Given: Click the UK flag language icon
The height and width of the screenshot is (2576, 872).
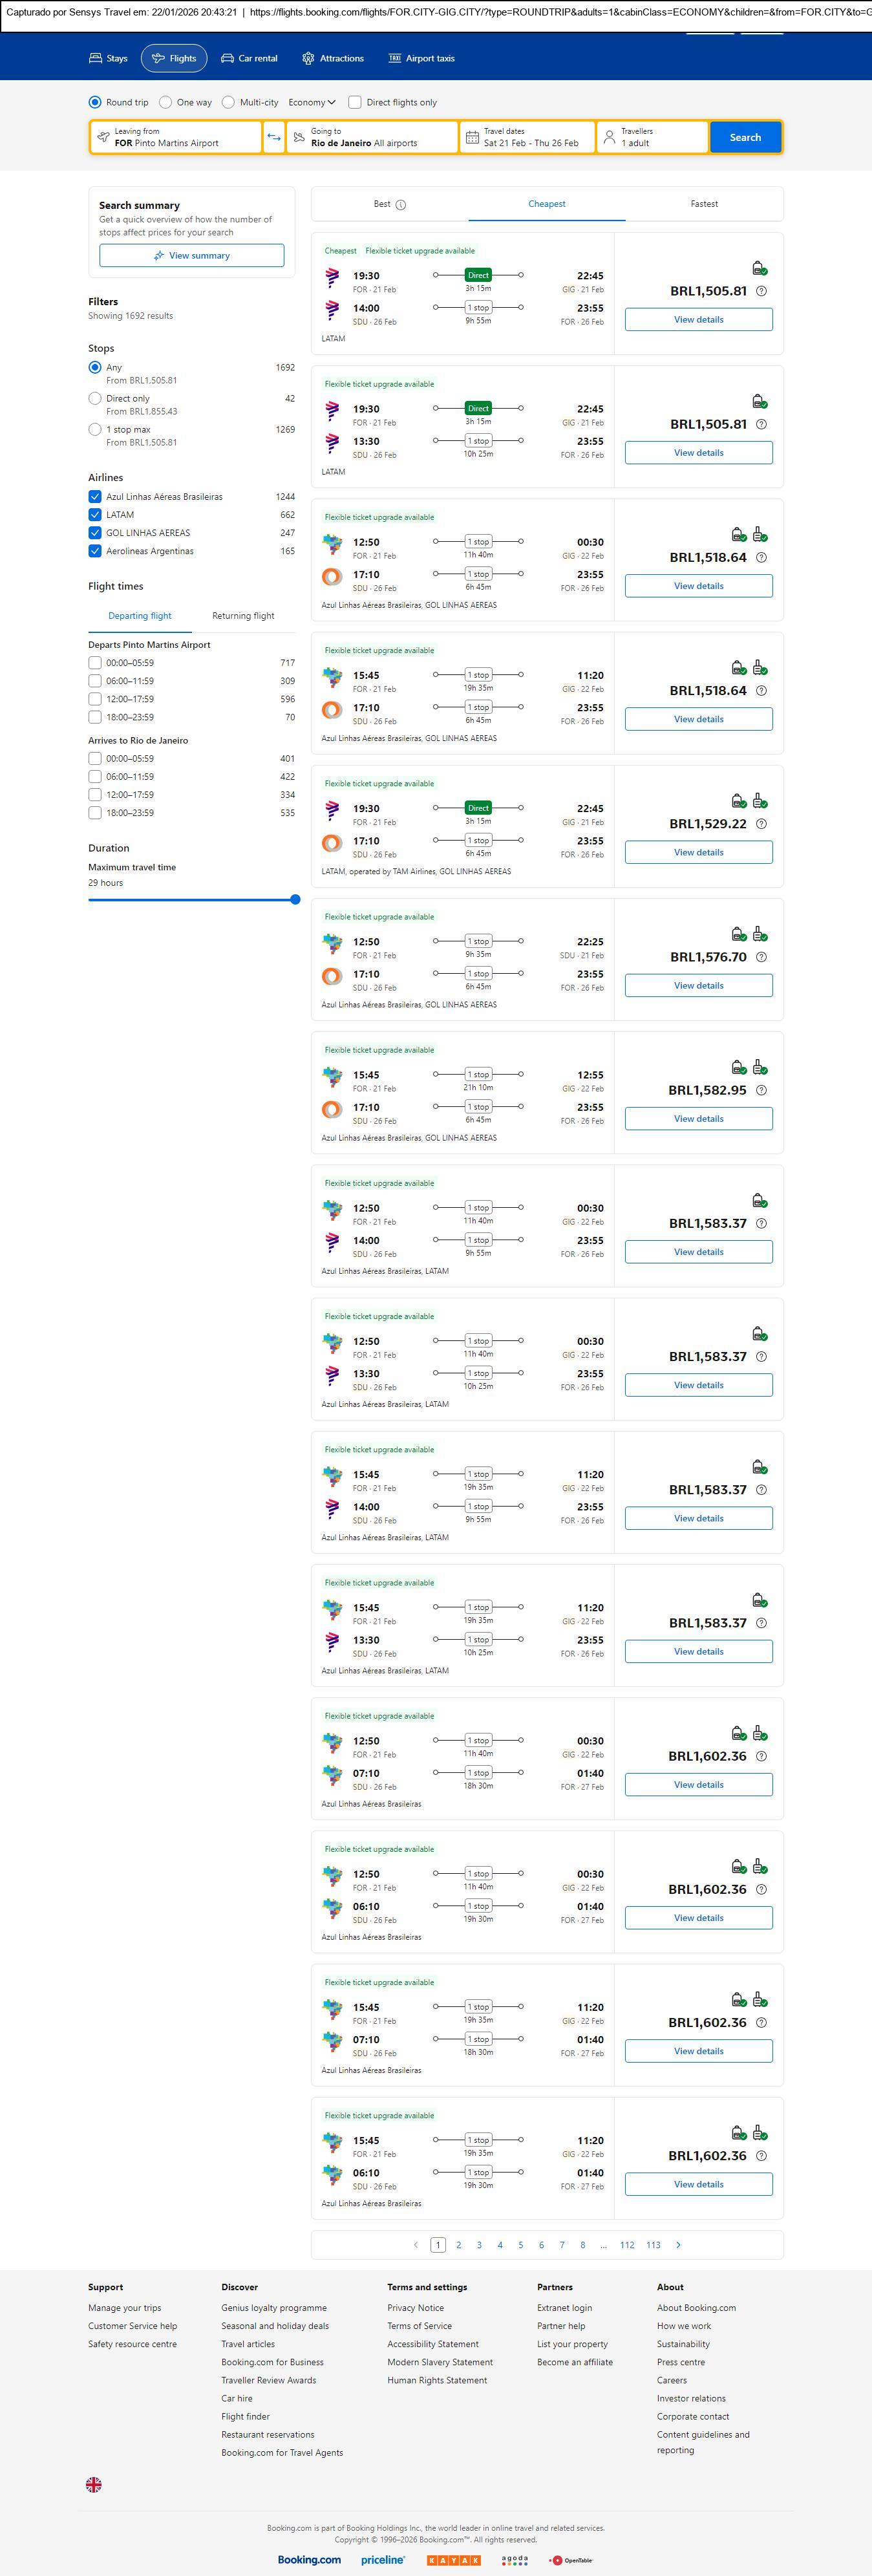Looking at the screenshot, I should click(94, 2484).
